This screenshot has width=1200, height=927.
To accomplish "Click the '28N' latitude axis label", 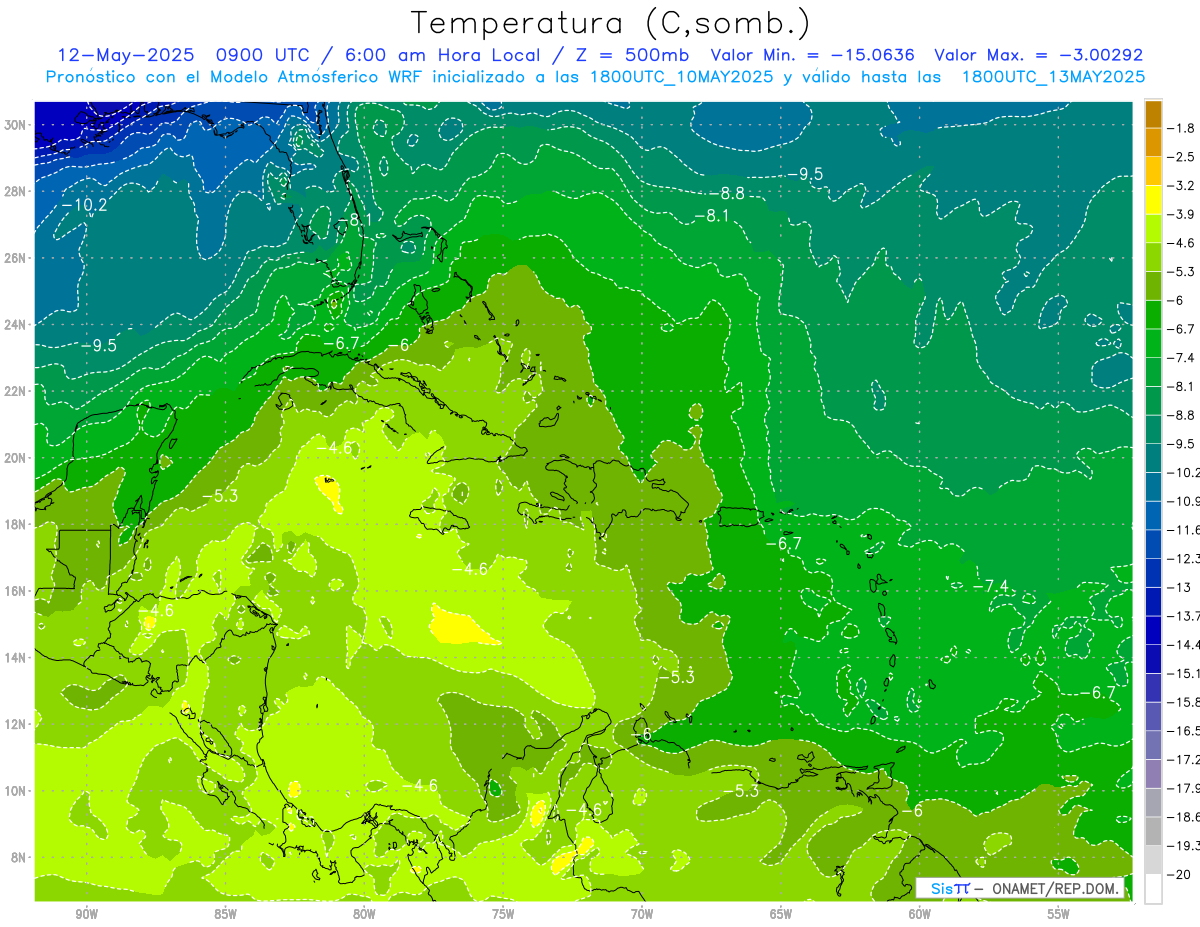I will pyautogui.click(x=17, y=191).
